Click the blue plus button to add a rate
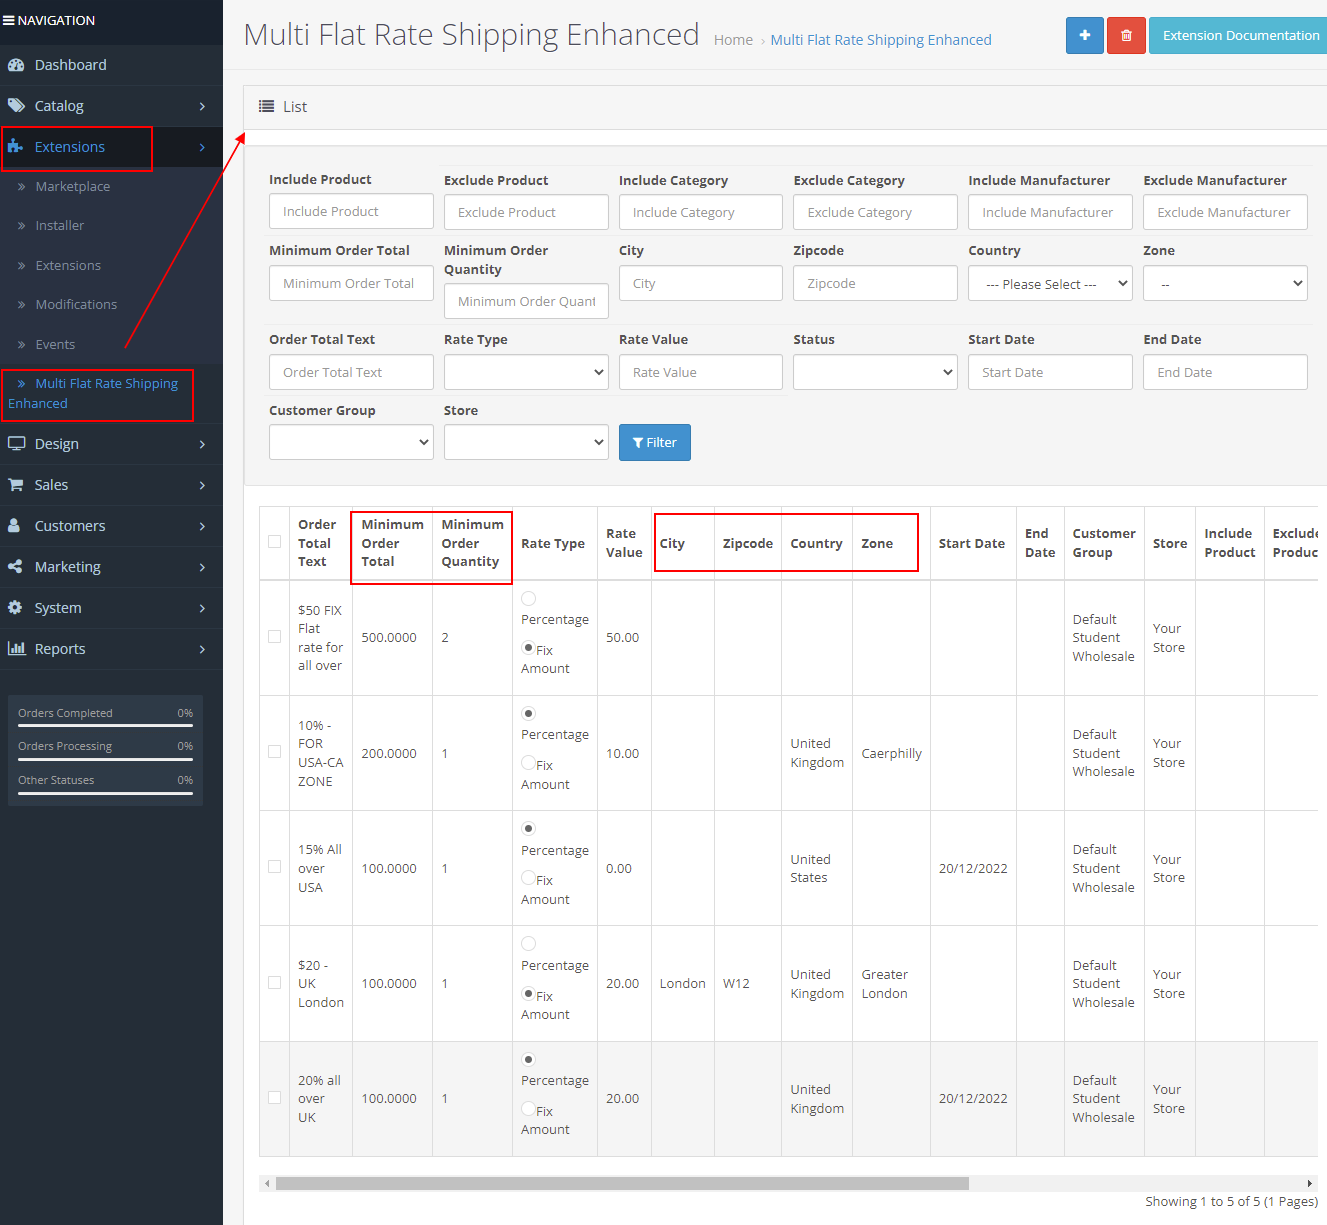1327x1225 pixels. 1084,35
